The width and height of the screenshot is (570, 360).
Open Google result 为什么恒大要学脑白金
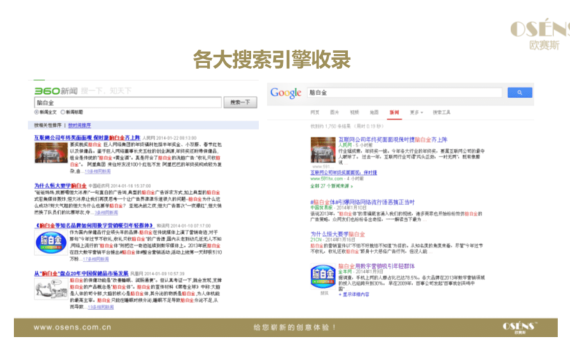(337, 234)
